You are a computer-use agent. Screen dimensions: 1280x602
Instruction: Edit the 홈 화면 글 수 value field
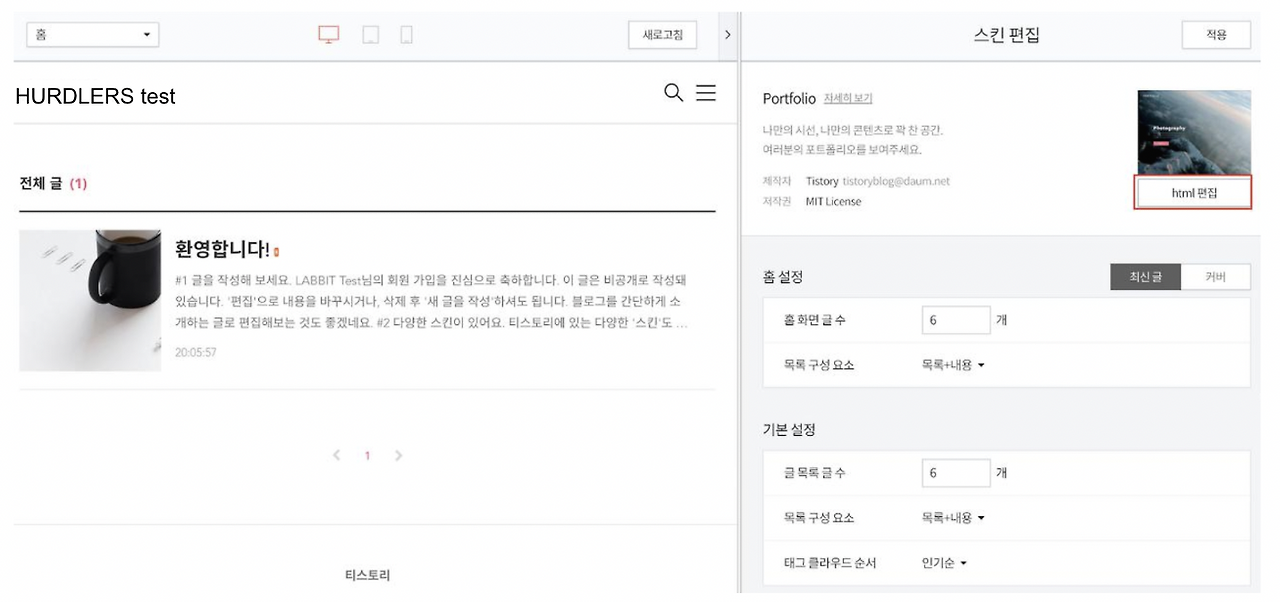pyautogui.click(x=955, y=319)
